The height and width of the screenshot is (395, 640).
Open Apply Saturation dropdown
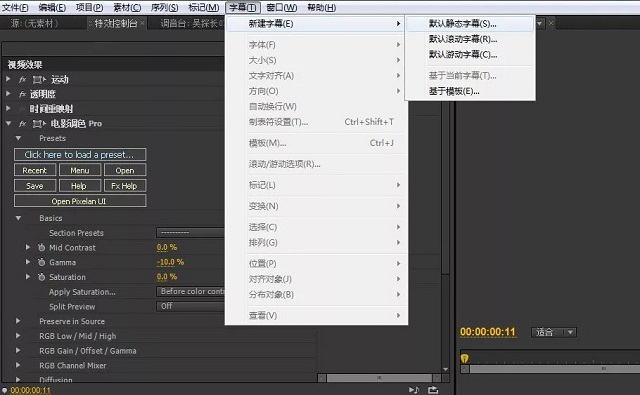pyautogui.click(x=190, y=291)
